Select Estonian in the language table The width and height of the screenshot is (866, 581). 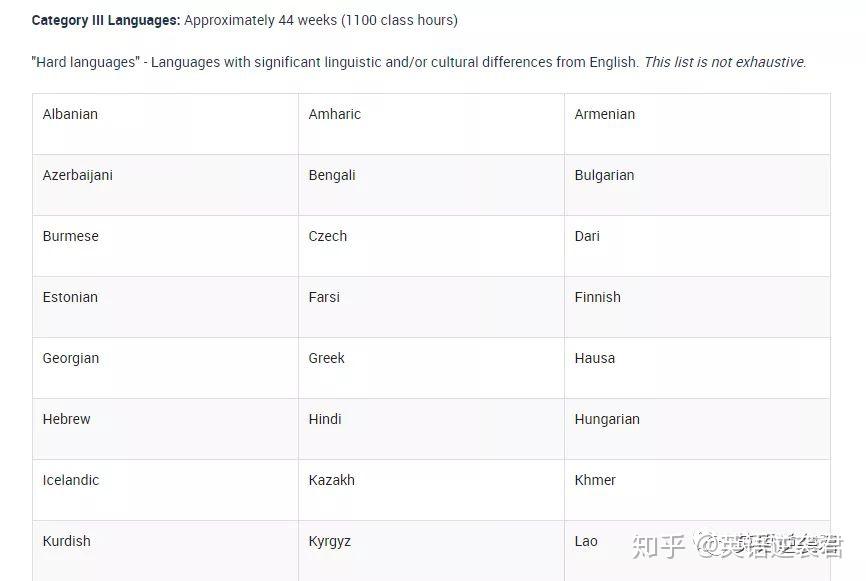[x=71, y=297]
